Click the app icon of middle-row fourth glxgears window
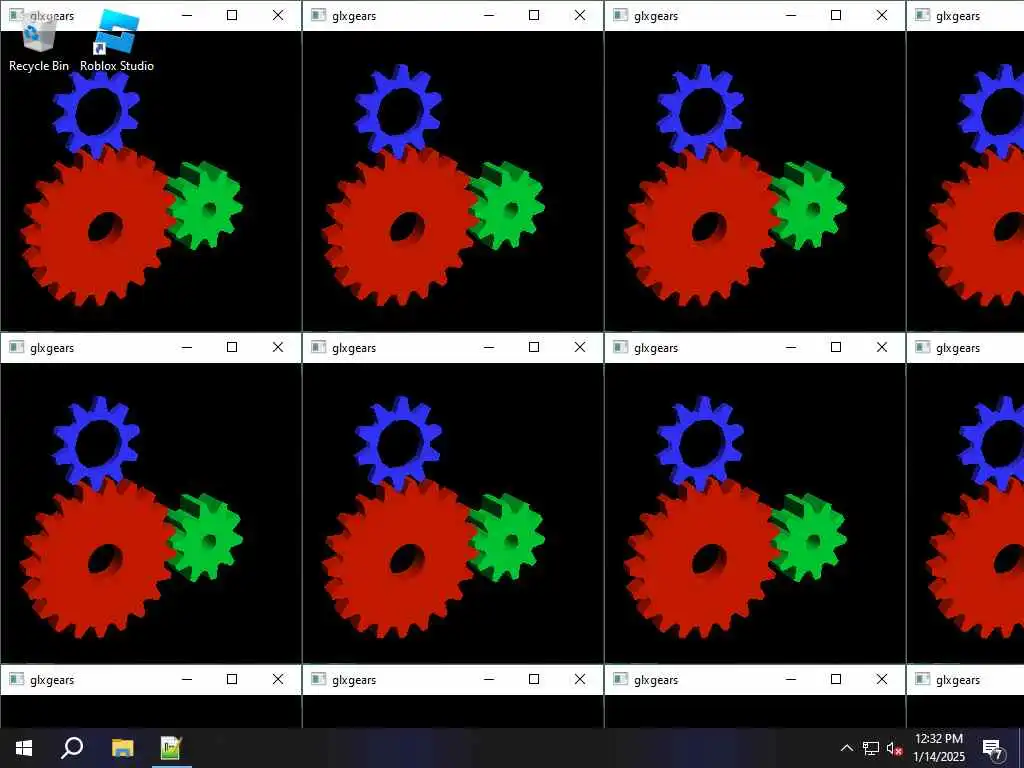The height and width of the screenshot is (768, 1024). coord(922,347)
